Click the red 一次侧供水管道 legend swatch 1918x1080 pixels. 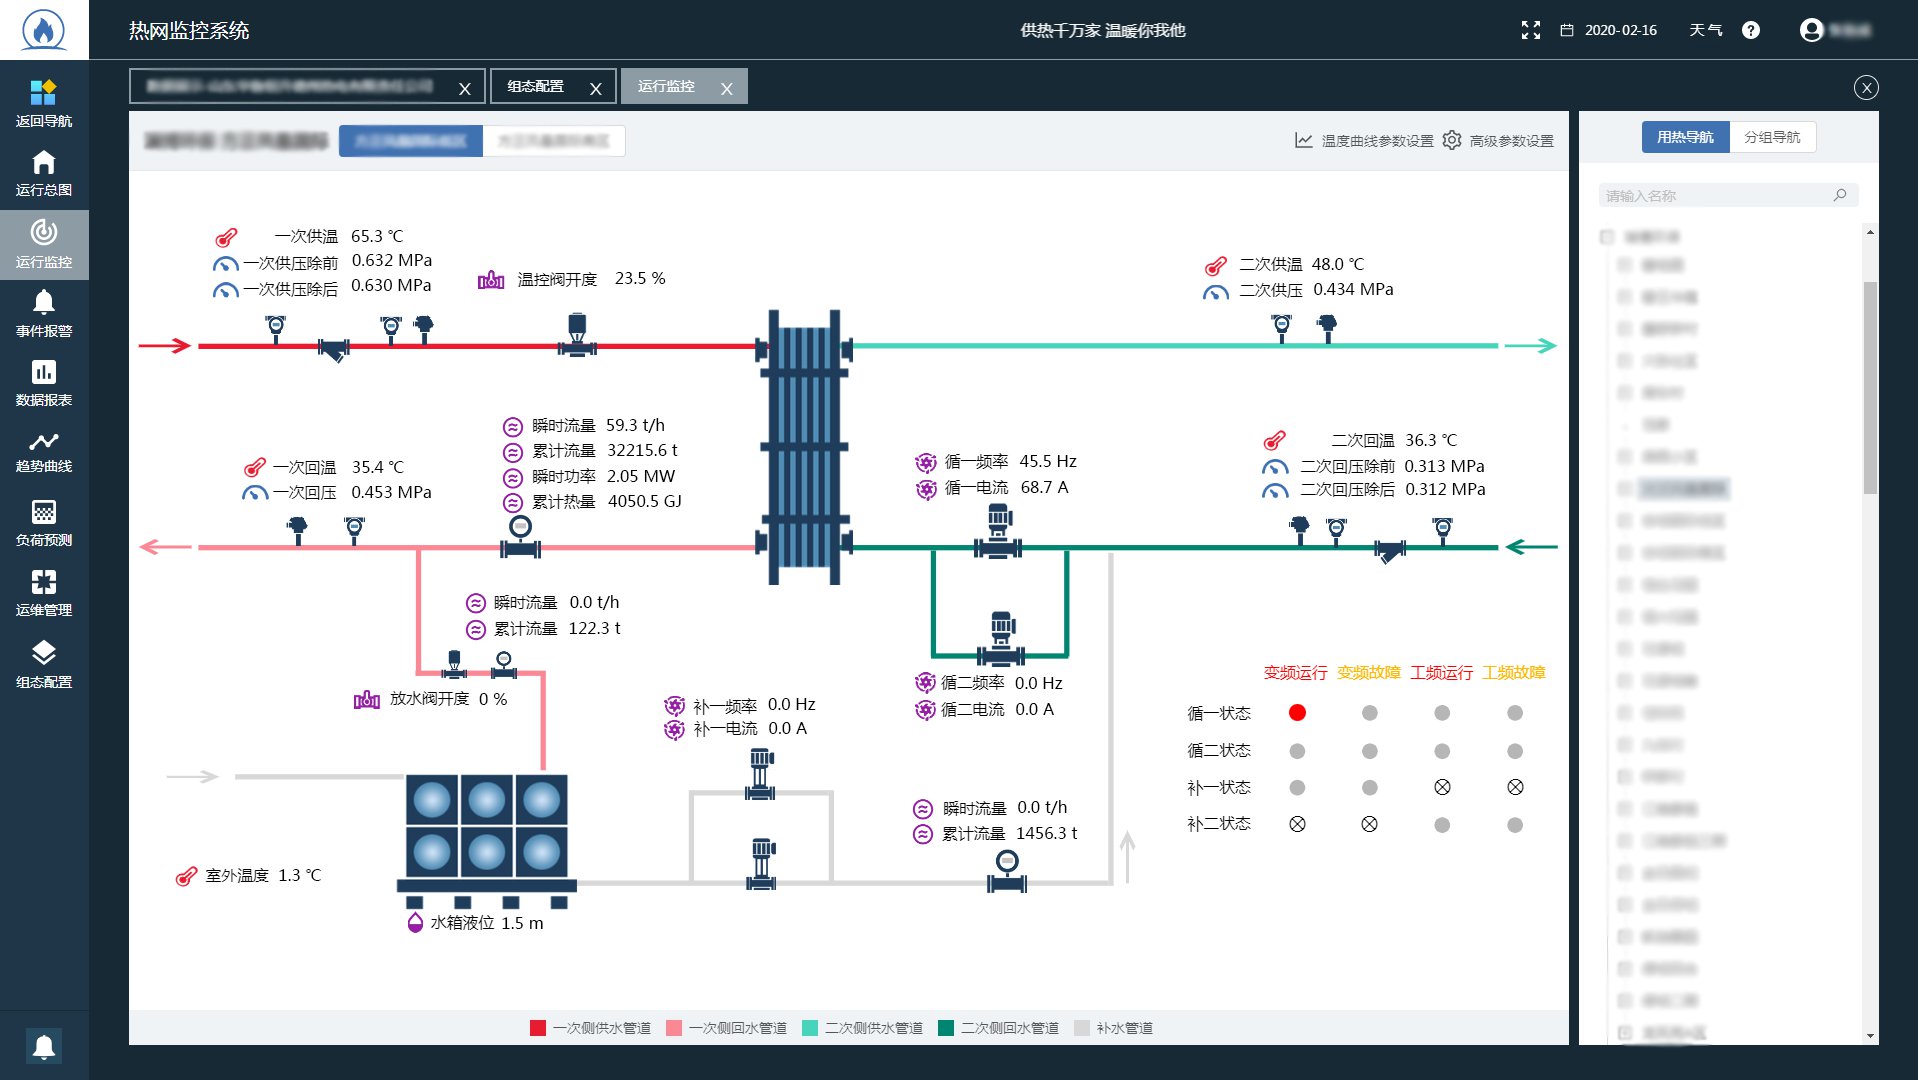pos(538,1028)
